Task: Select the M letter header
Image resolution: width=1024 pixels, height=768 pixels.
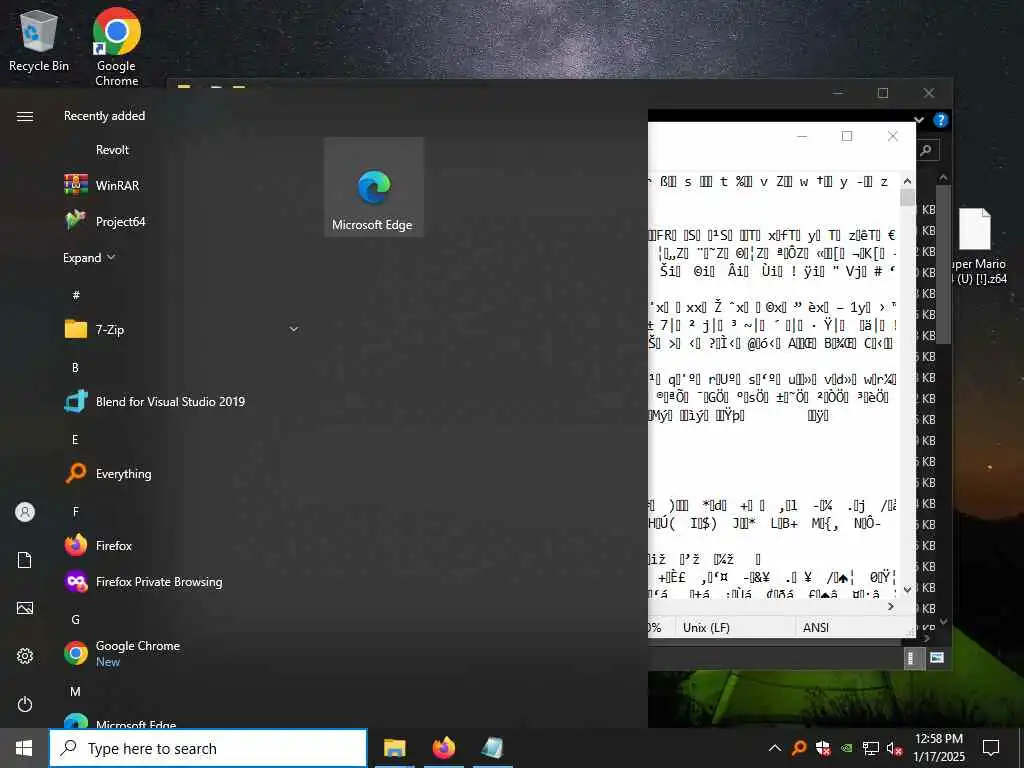Action: pos(75,691)
